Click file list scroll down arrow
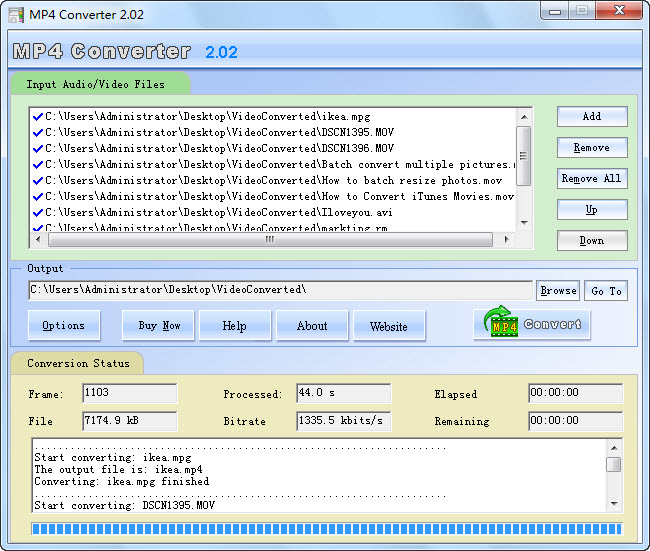 pos(524,223)
